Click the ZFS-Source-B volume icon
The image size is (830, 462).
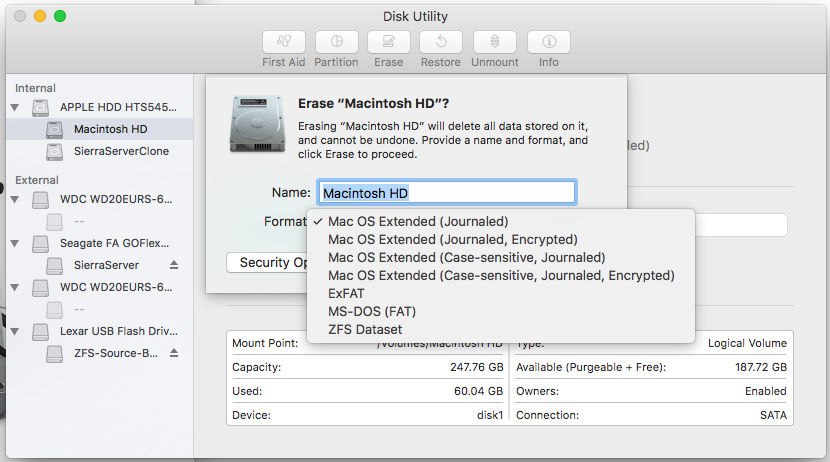(55, 354)
